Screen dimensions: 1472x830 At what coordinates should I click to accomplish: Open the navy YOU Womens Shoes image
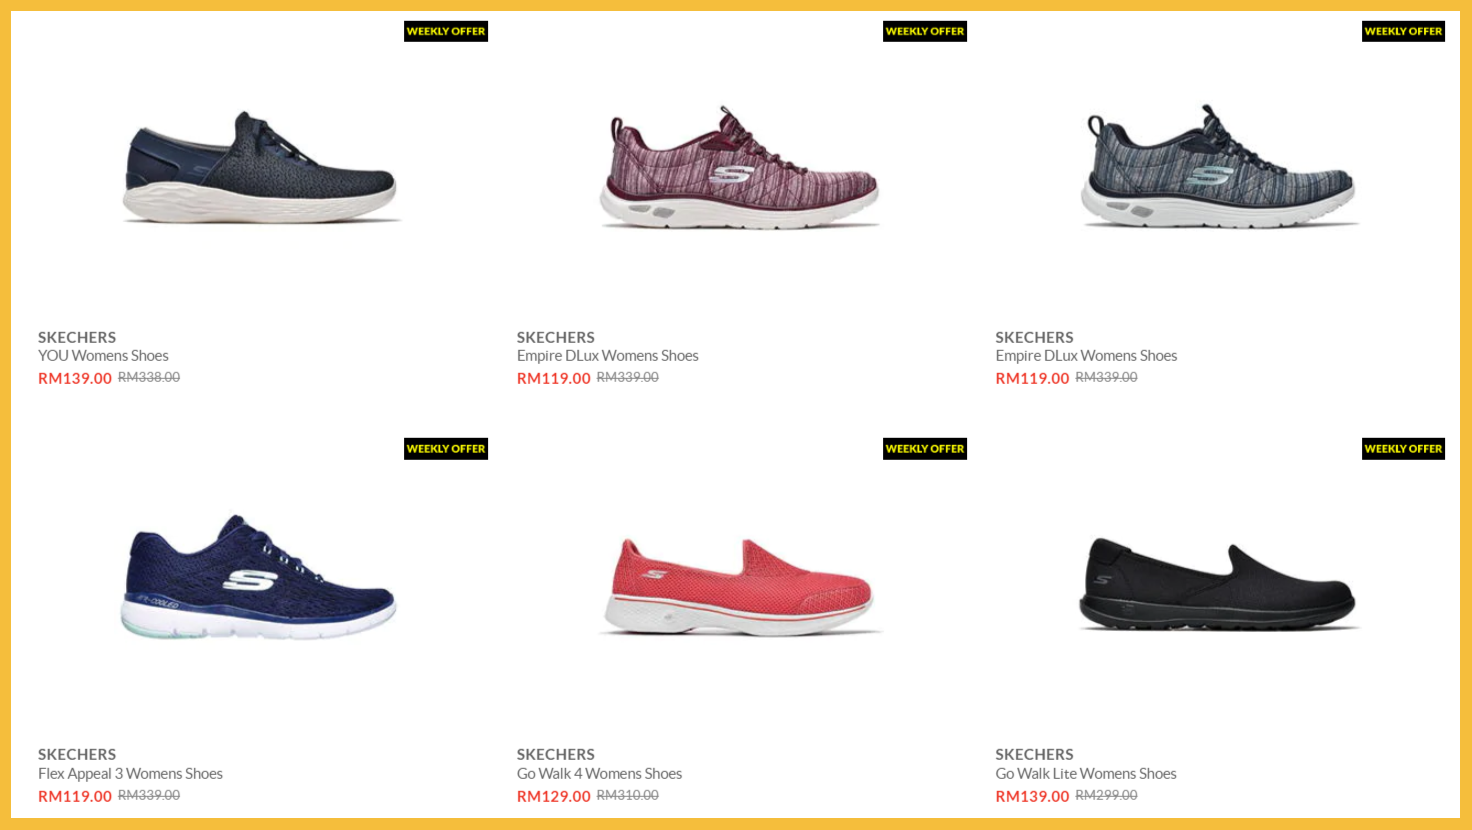260,167
